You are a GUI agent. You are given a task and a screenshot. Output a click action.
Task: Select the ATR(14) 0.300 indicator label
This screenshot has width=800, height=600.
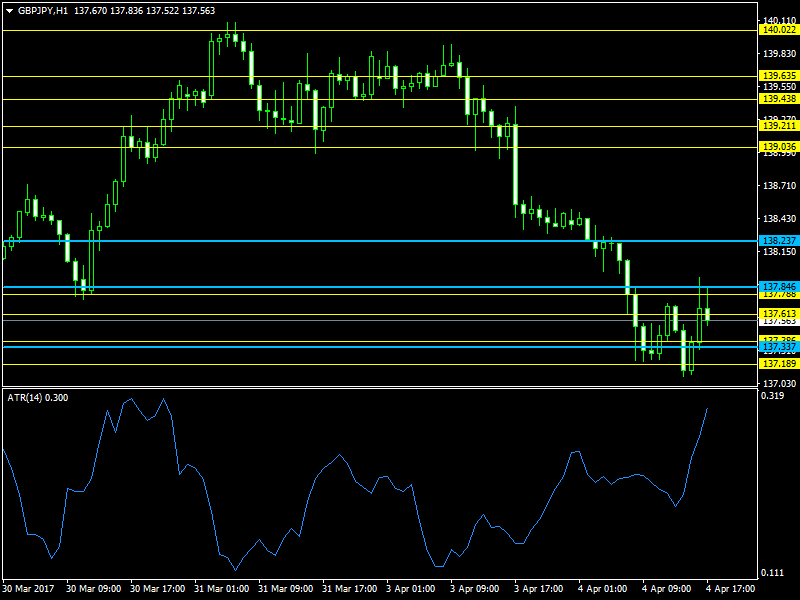(38, 398)
